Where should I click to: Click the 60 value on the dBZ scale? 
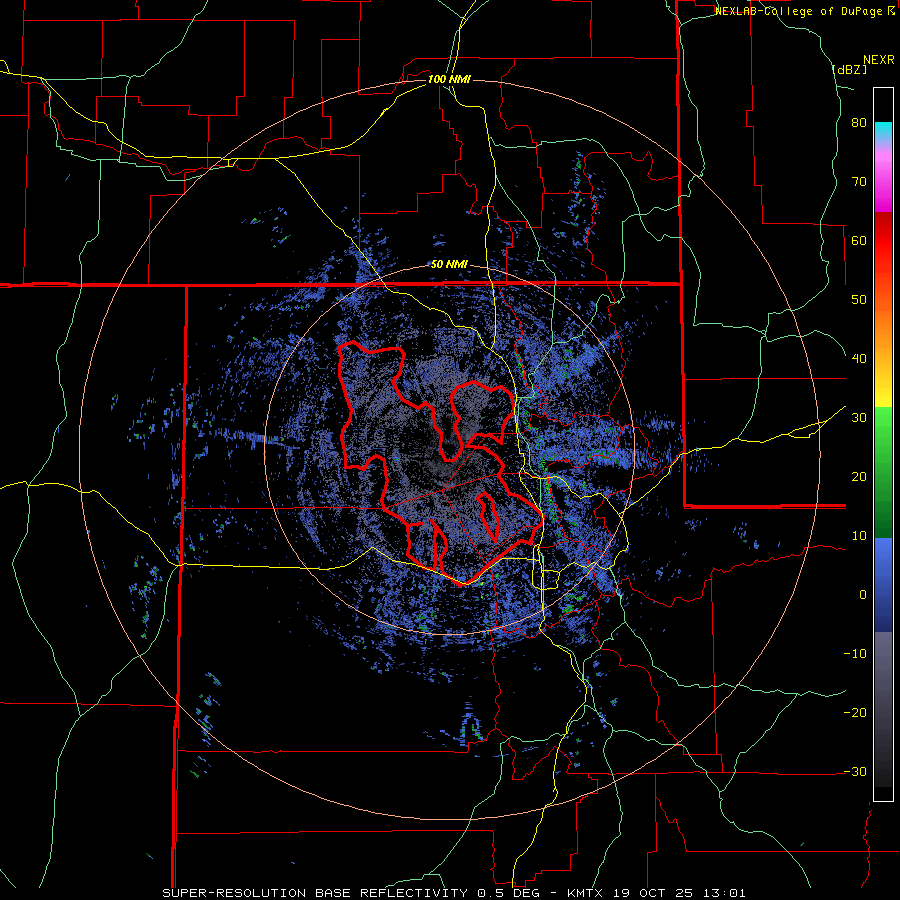point(859,240)
